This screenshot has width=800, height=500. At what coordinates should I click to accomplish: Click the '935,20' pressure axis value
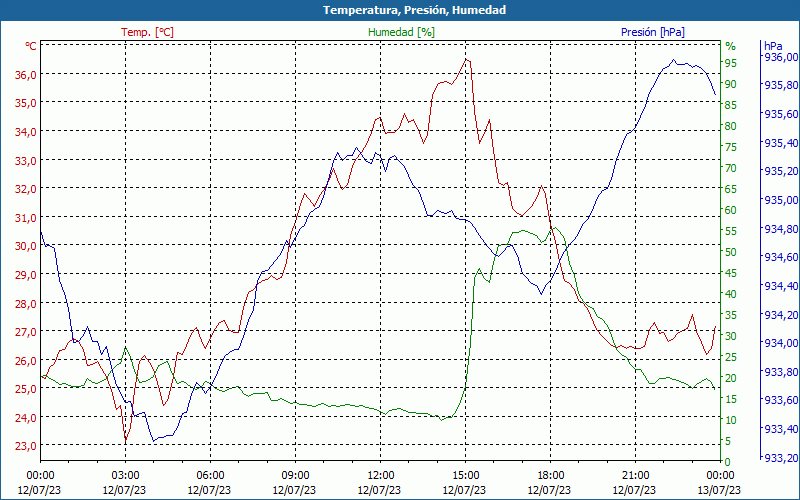coord(779,171)
